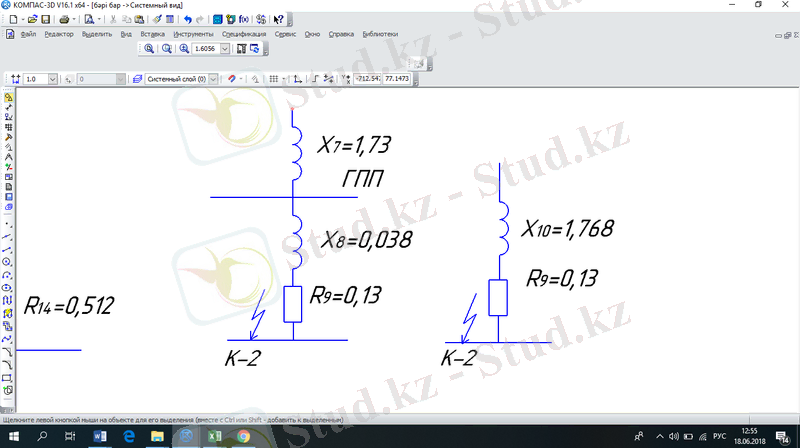
Task: Click the Open file folder icon
Action: (x=32, y=19)
